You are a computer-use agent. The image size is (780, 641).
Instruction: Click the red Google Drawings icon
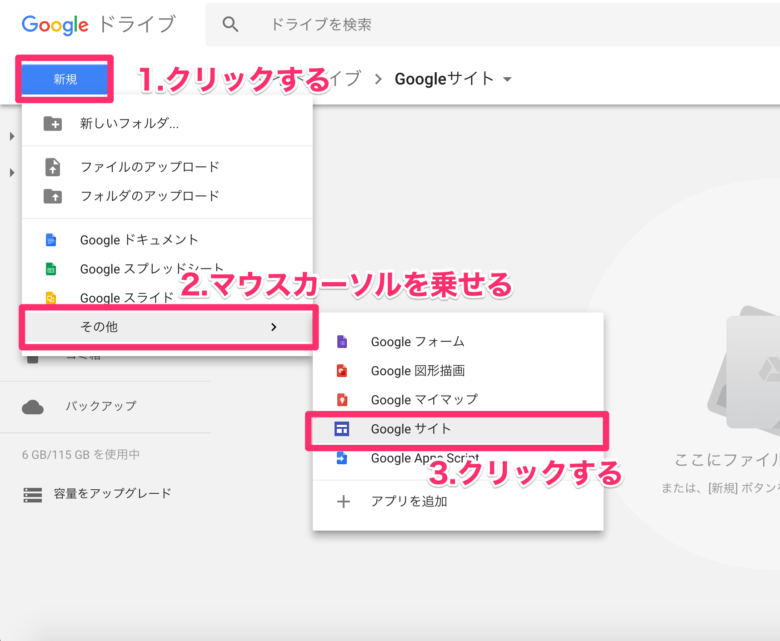342,370
